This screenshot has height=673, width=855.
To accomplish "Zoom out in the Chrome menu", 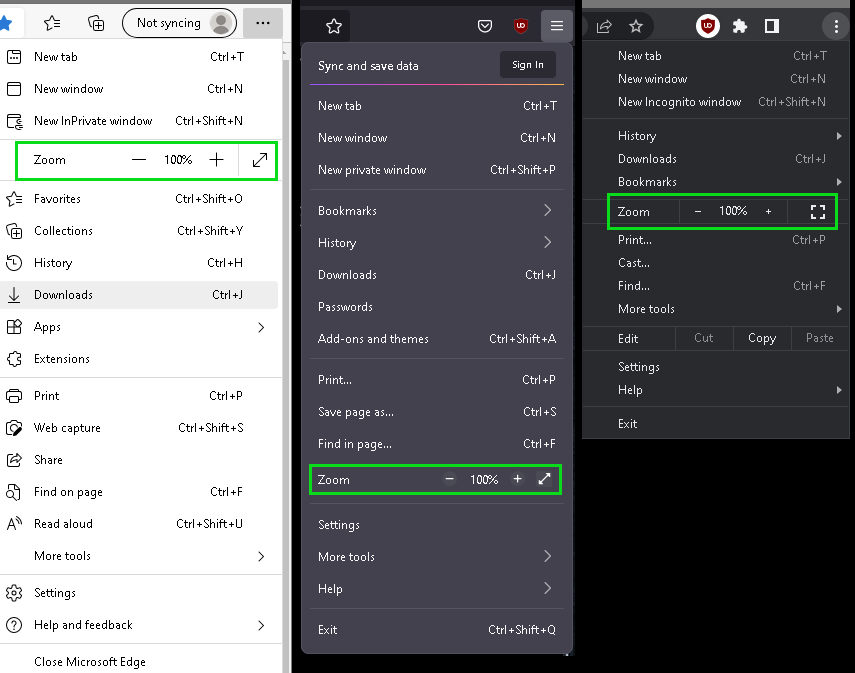I will [698, 212].
